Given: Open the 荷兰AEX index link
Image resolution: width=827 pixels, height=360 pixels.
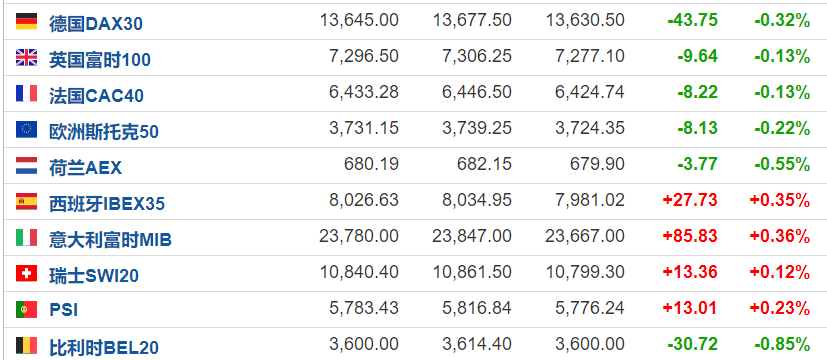Looking at the screenshot, I should (85, 168).
